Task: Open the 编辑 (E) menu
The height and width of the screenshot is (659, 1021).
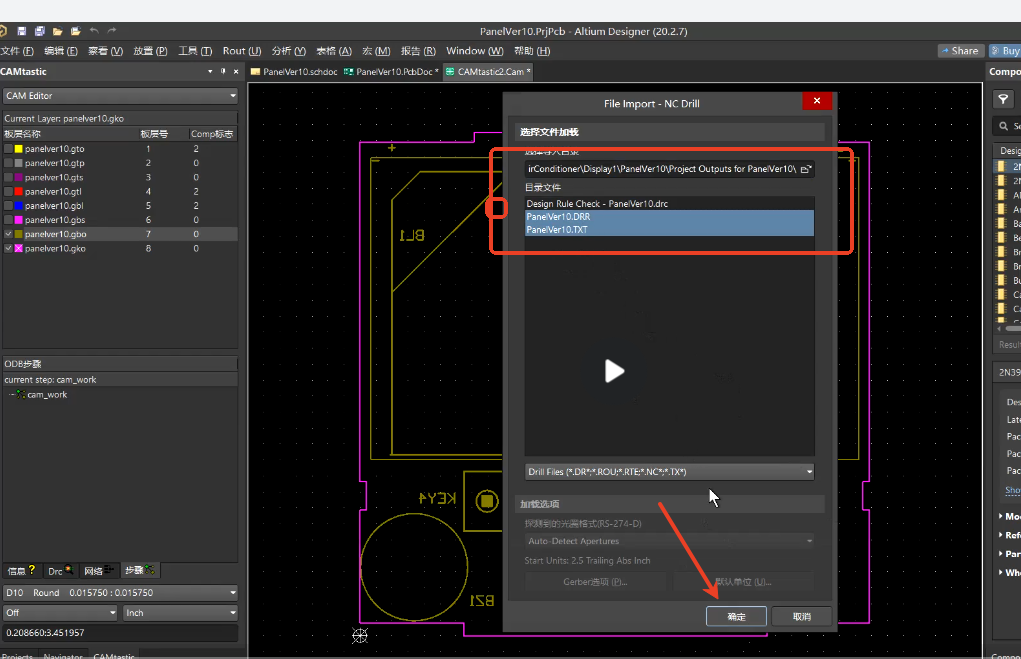Action: click(x=61, y=51)
